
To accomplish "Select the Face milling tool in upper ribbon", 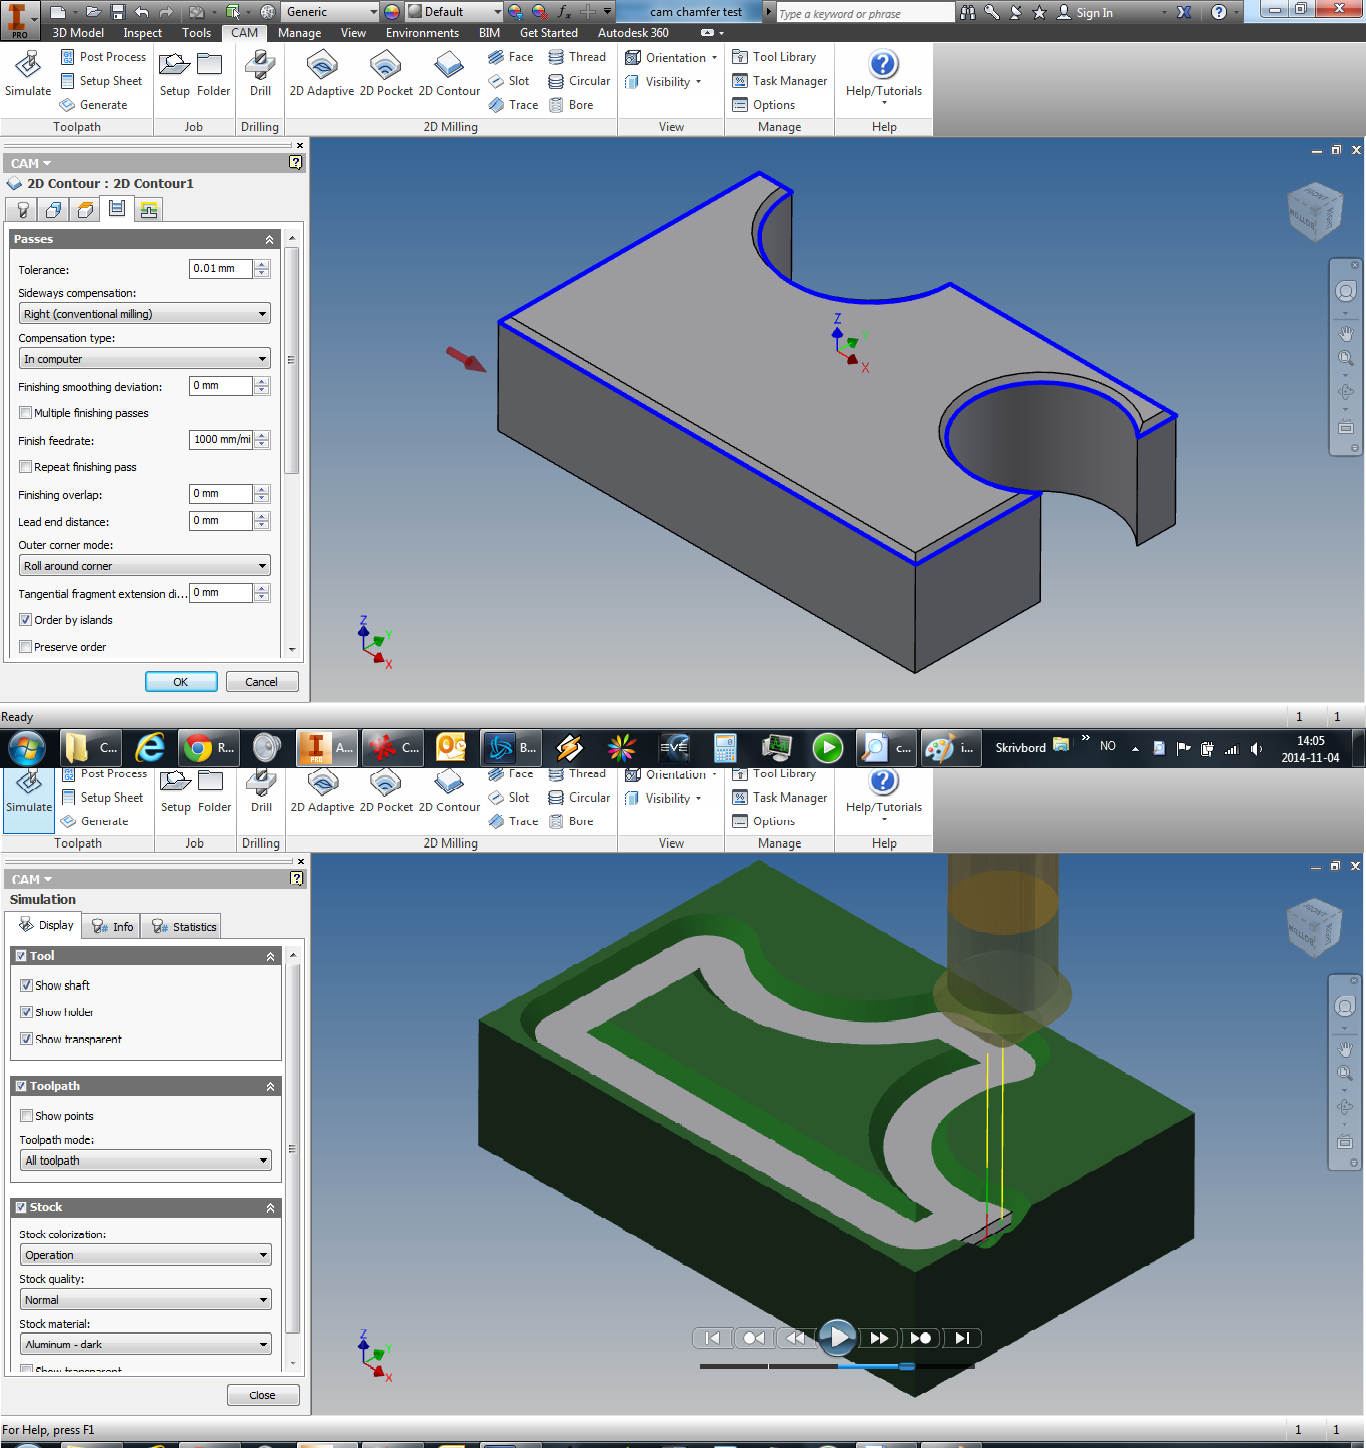I will tap(511, 57).
